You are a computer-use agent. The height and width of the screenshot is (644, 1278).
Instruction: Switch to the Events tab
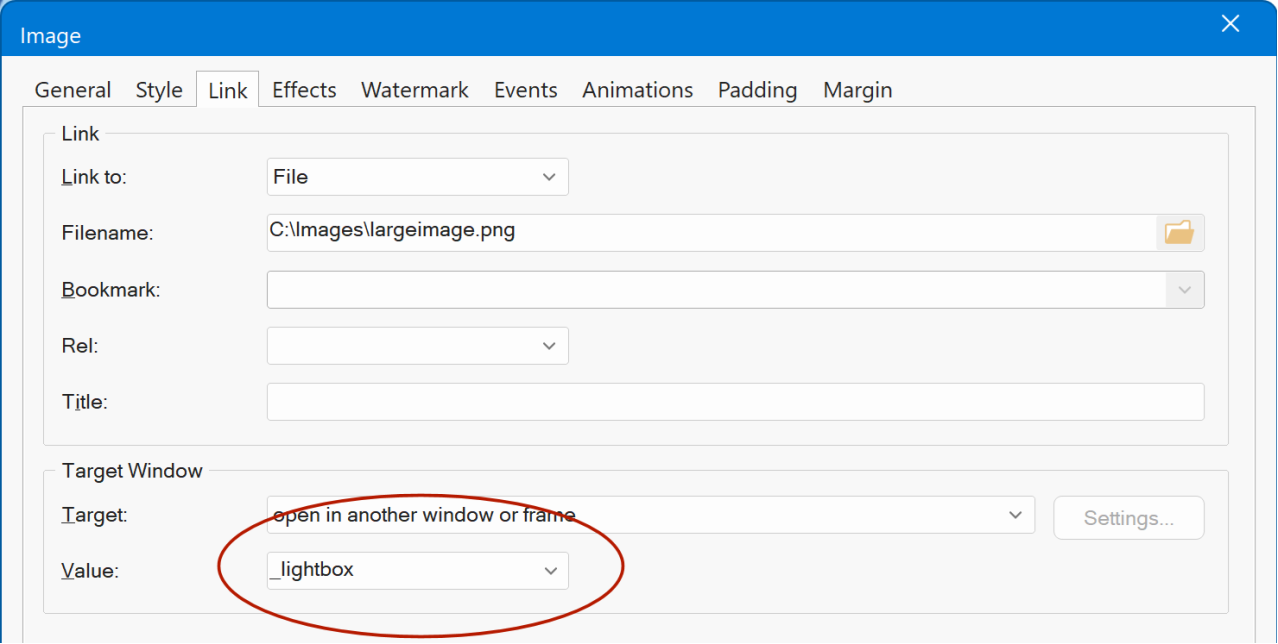click(x=525, y=90)
